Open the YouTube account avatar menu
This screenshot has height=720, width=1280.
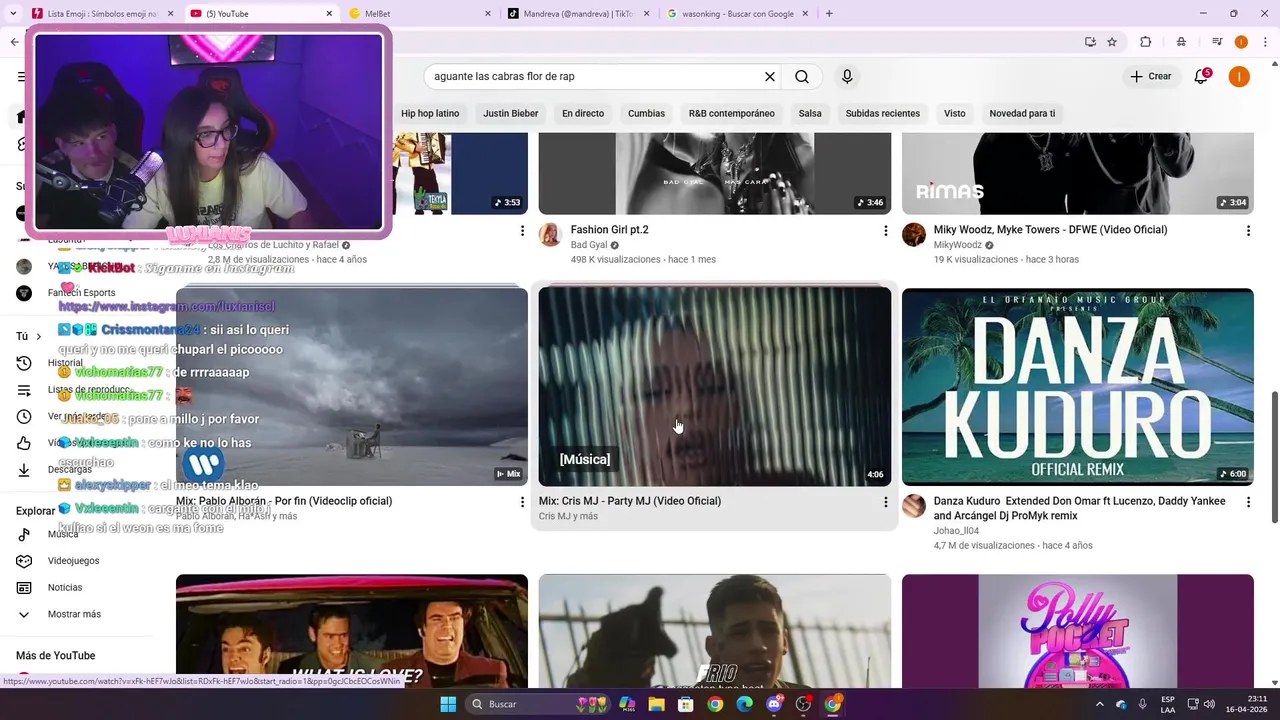(1239, 76)
